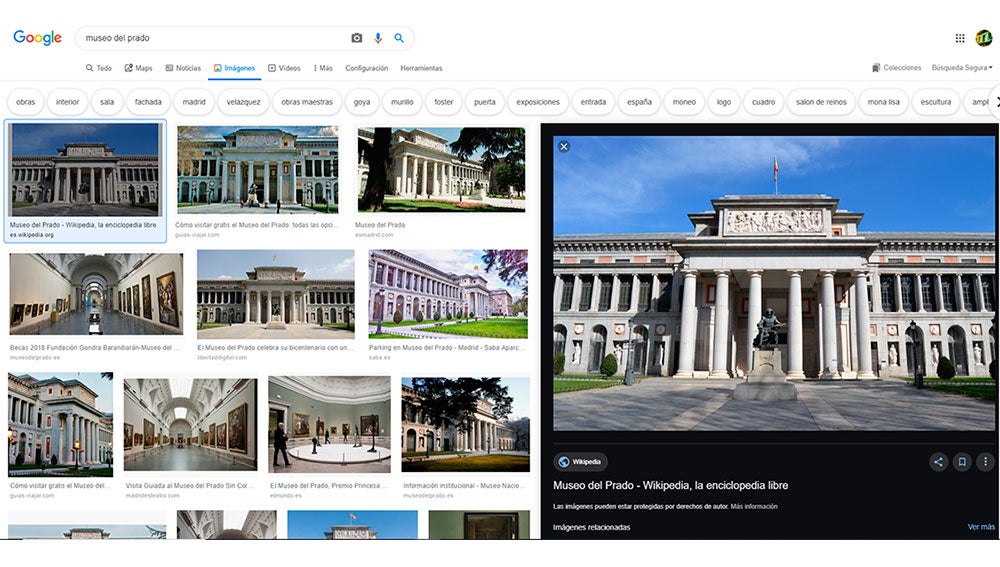The height and width of the screenshot is (567, 1000).
Task: Close the image preview panel
Action: 564,147
